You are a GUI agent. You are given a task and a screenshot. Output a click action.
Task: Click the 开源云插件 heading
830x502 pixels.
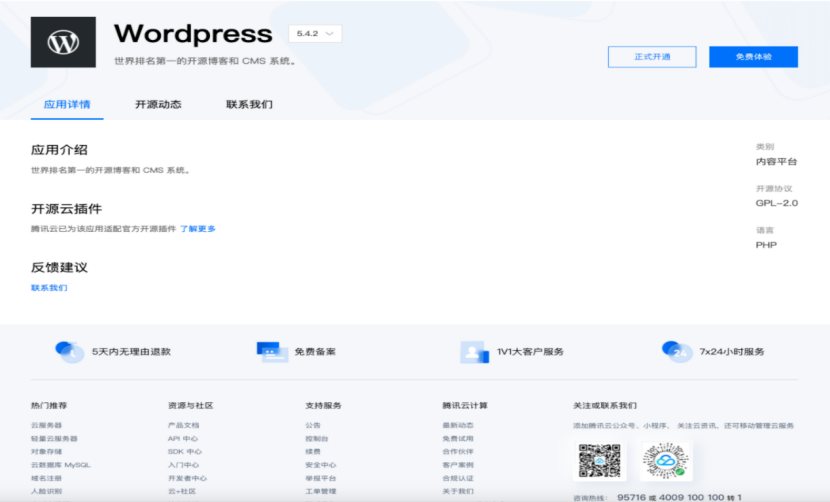[x=66, y=209]
